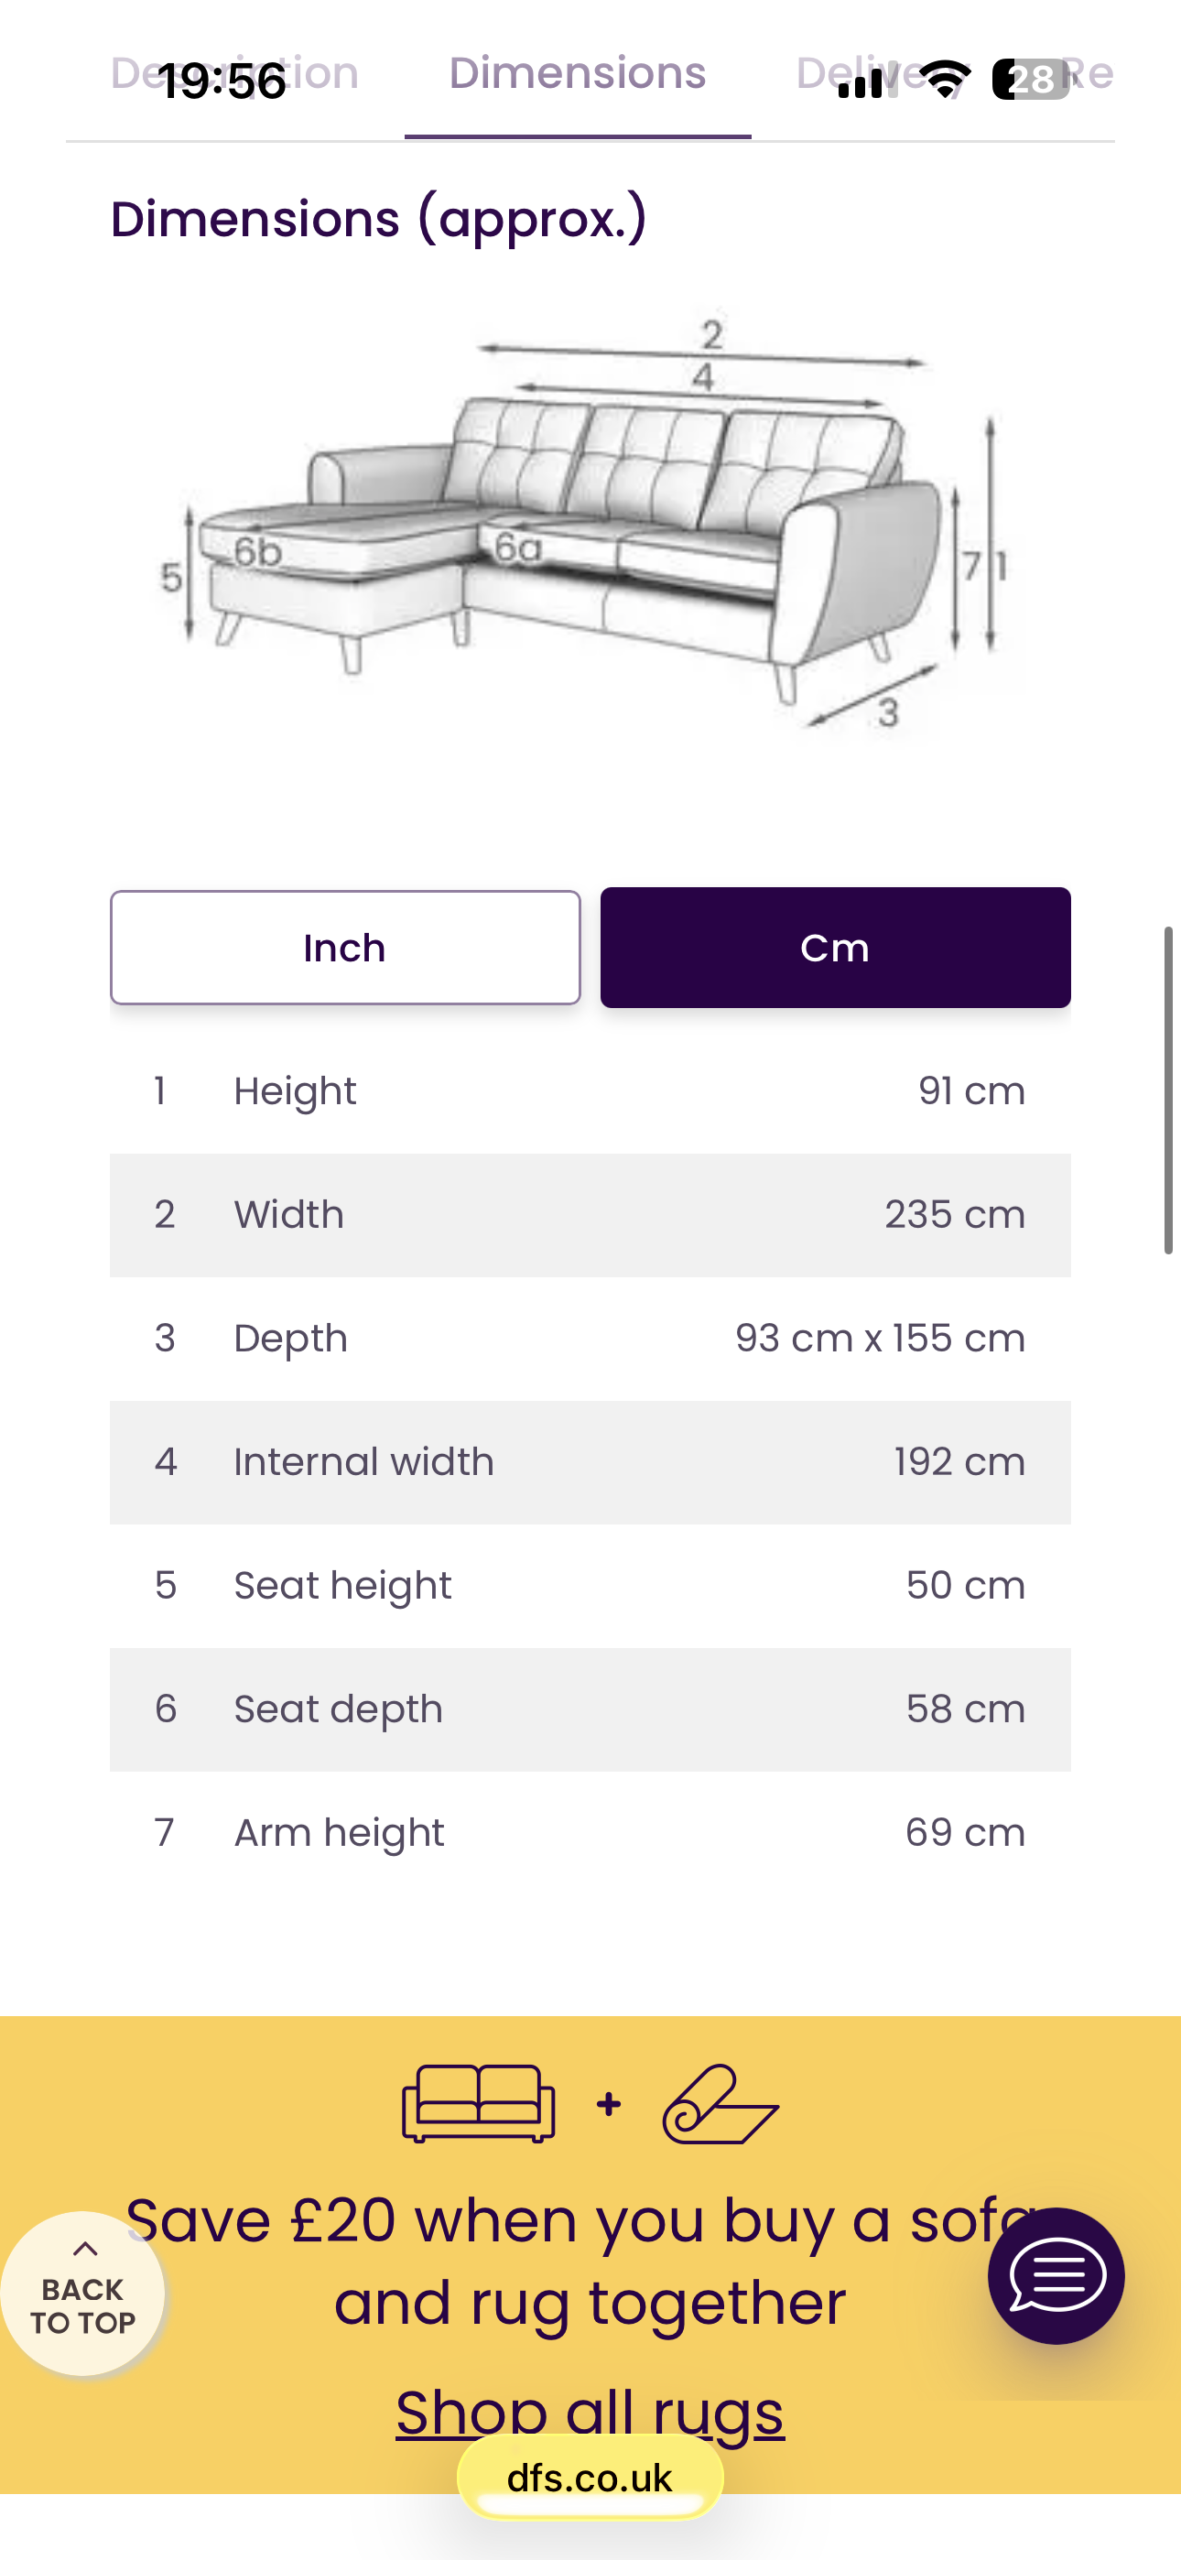Tap the Wi-Fi status icon
1181x2560 pixels.
944,78
